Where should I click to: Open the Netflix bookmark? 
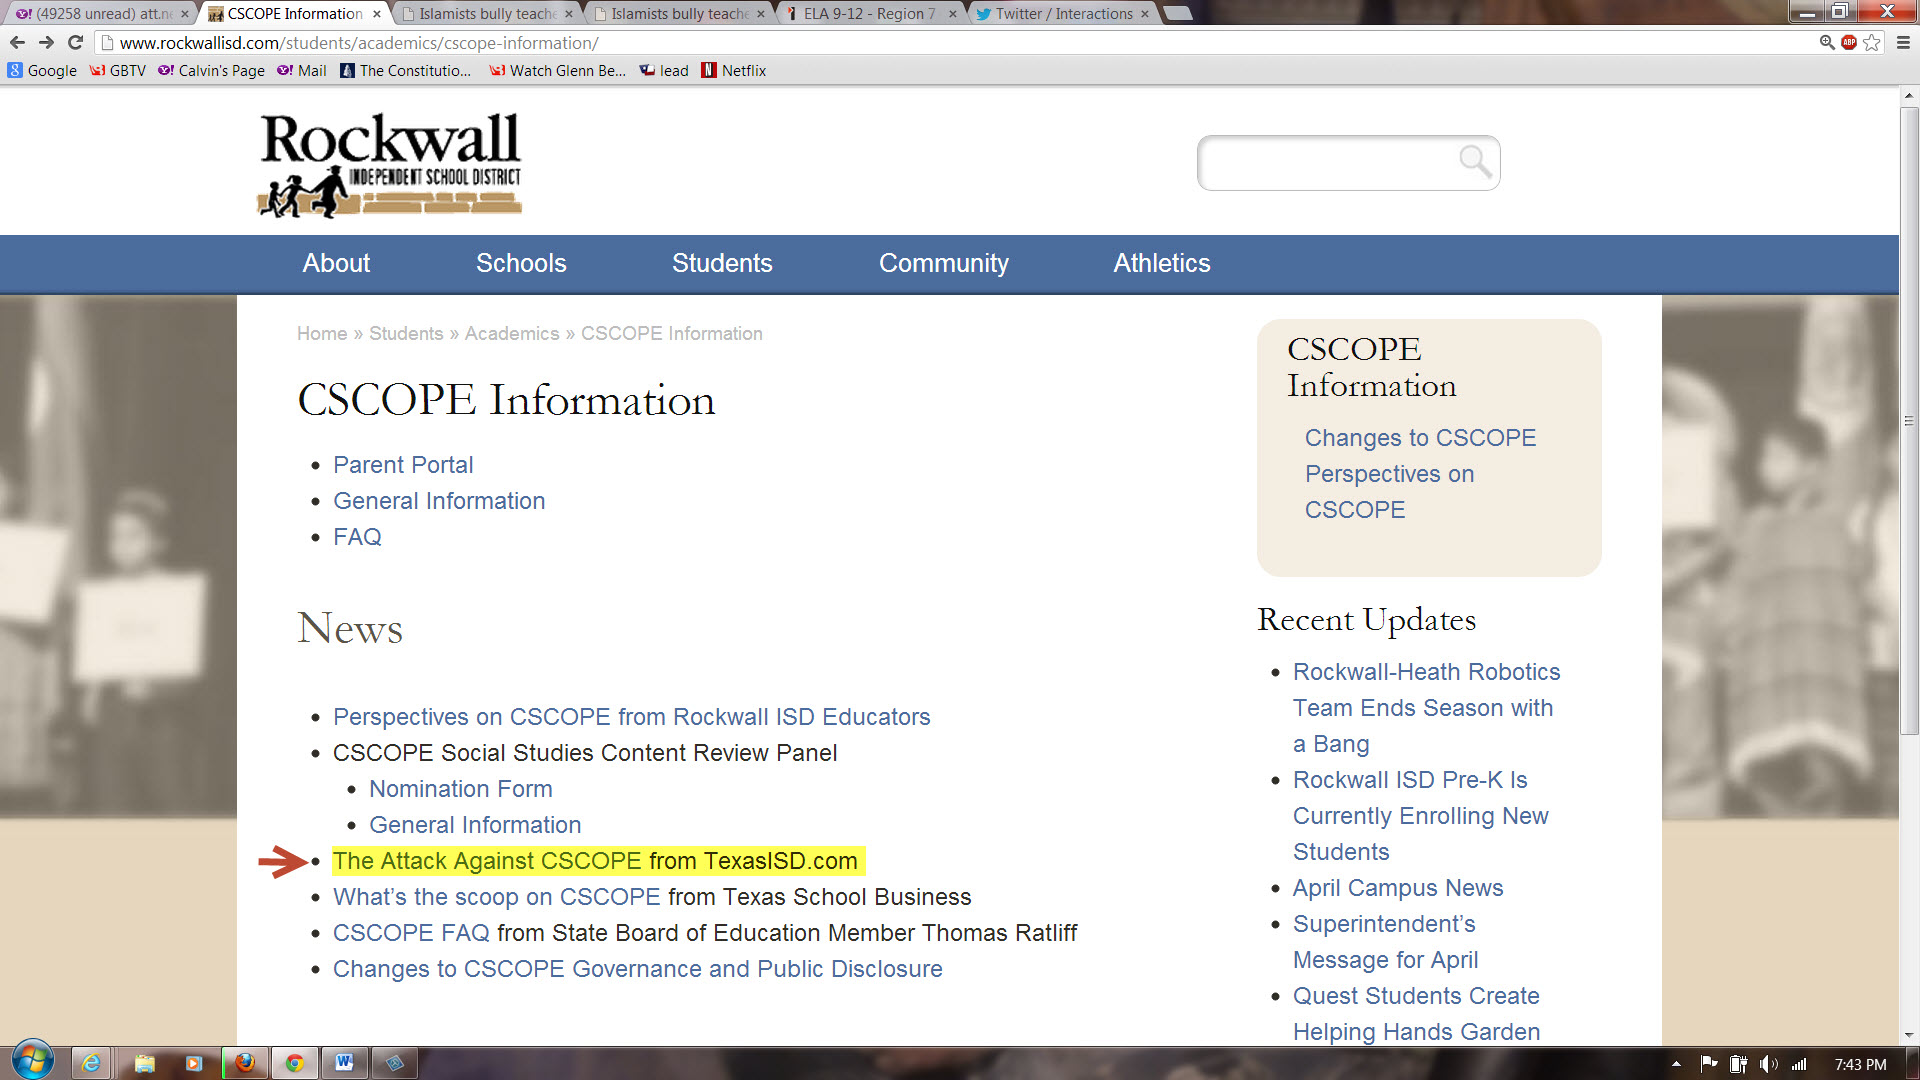click(734, 71)
